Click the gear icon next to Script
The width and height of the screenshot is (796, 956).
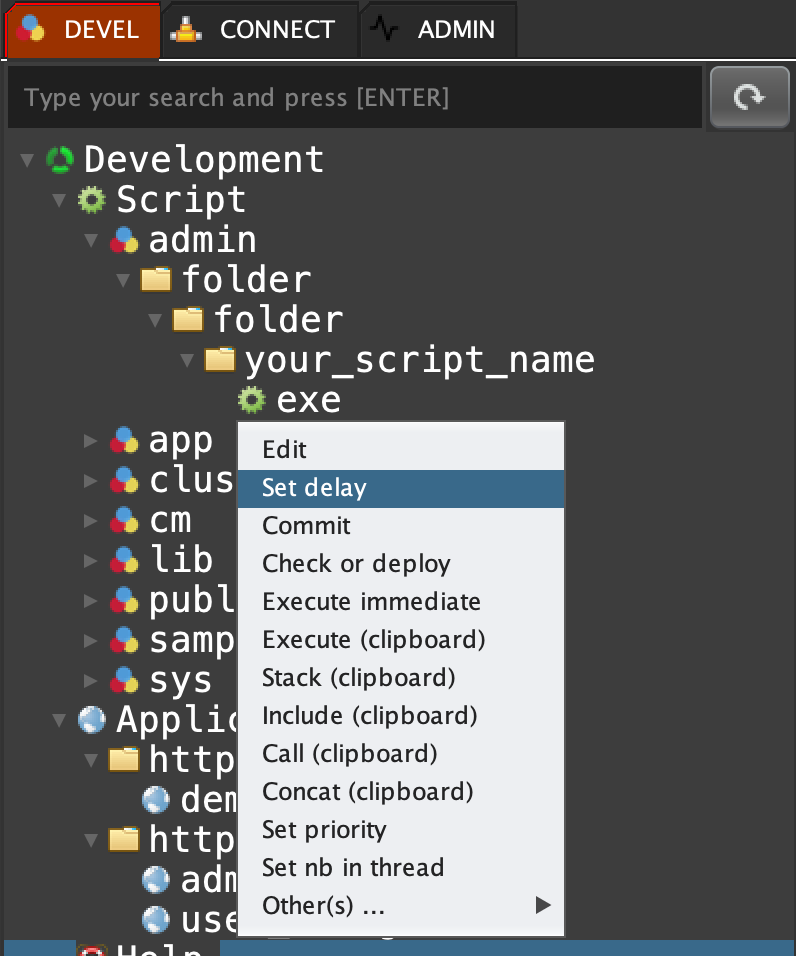tap(92, 200)
